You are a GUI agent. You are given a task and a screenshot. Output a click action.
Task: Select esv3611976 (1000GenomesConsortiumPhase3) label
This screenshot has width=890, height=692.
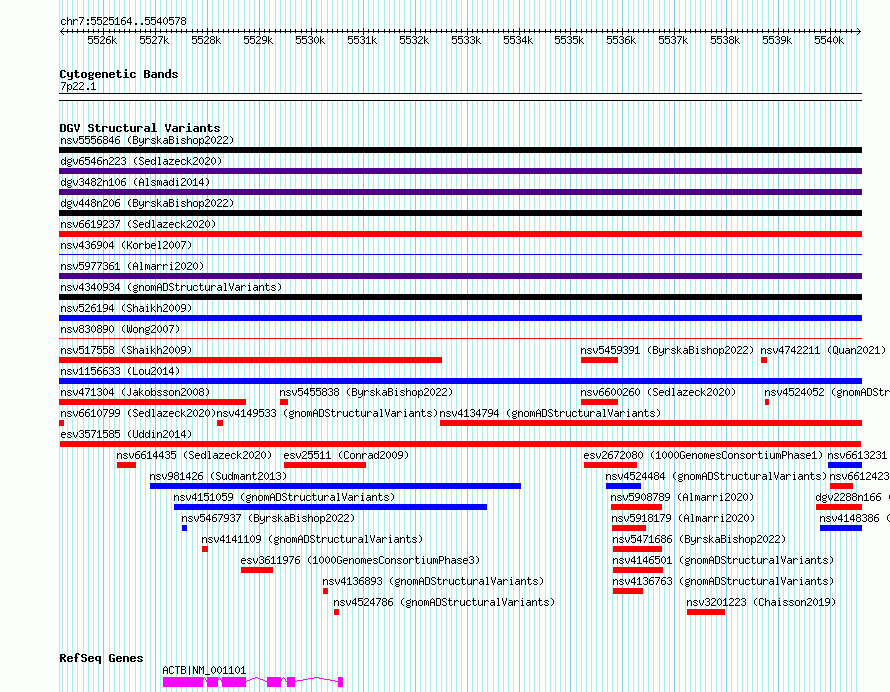coord(360,560)
